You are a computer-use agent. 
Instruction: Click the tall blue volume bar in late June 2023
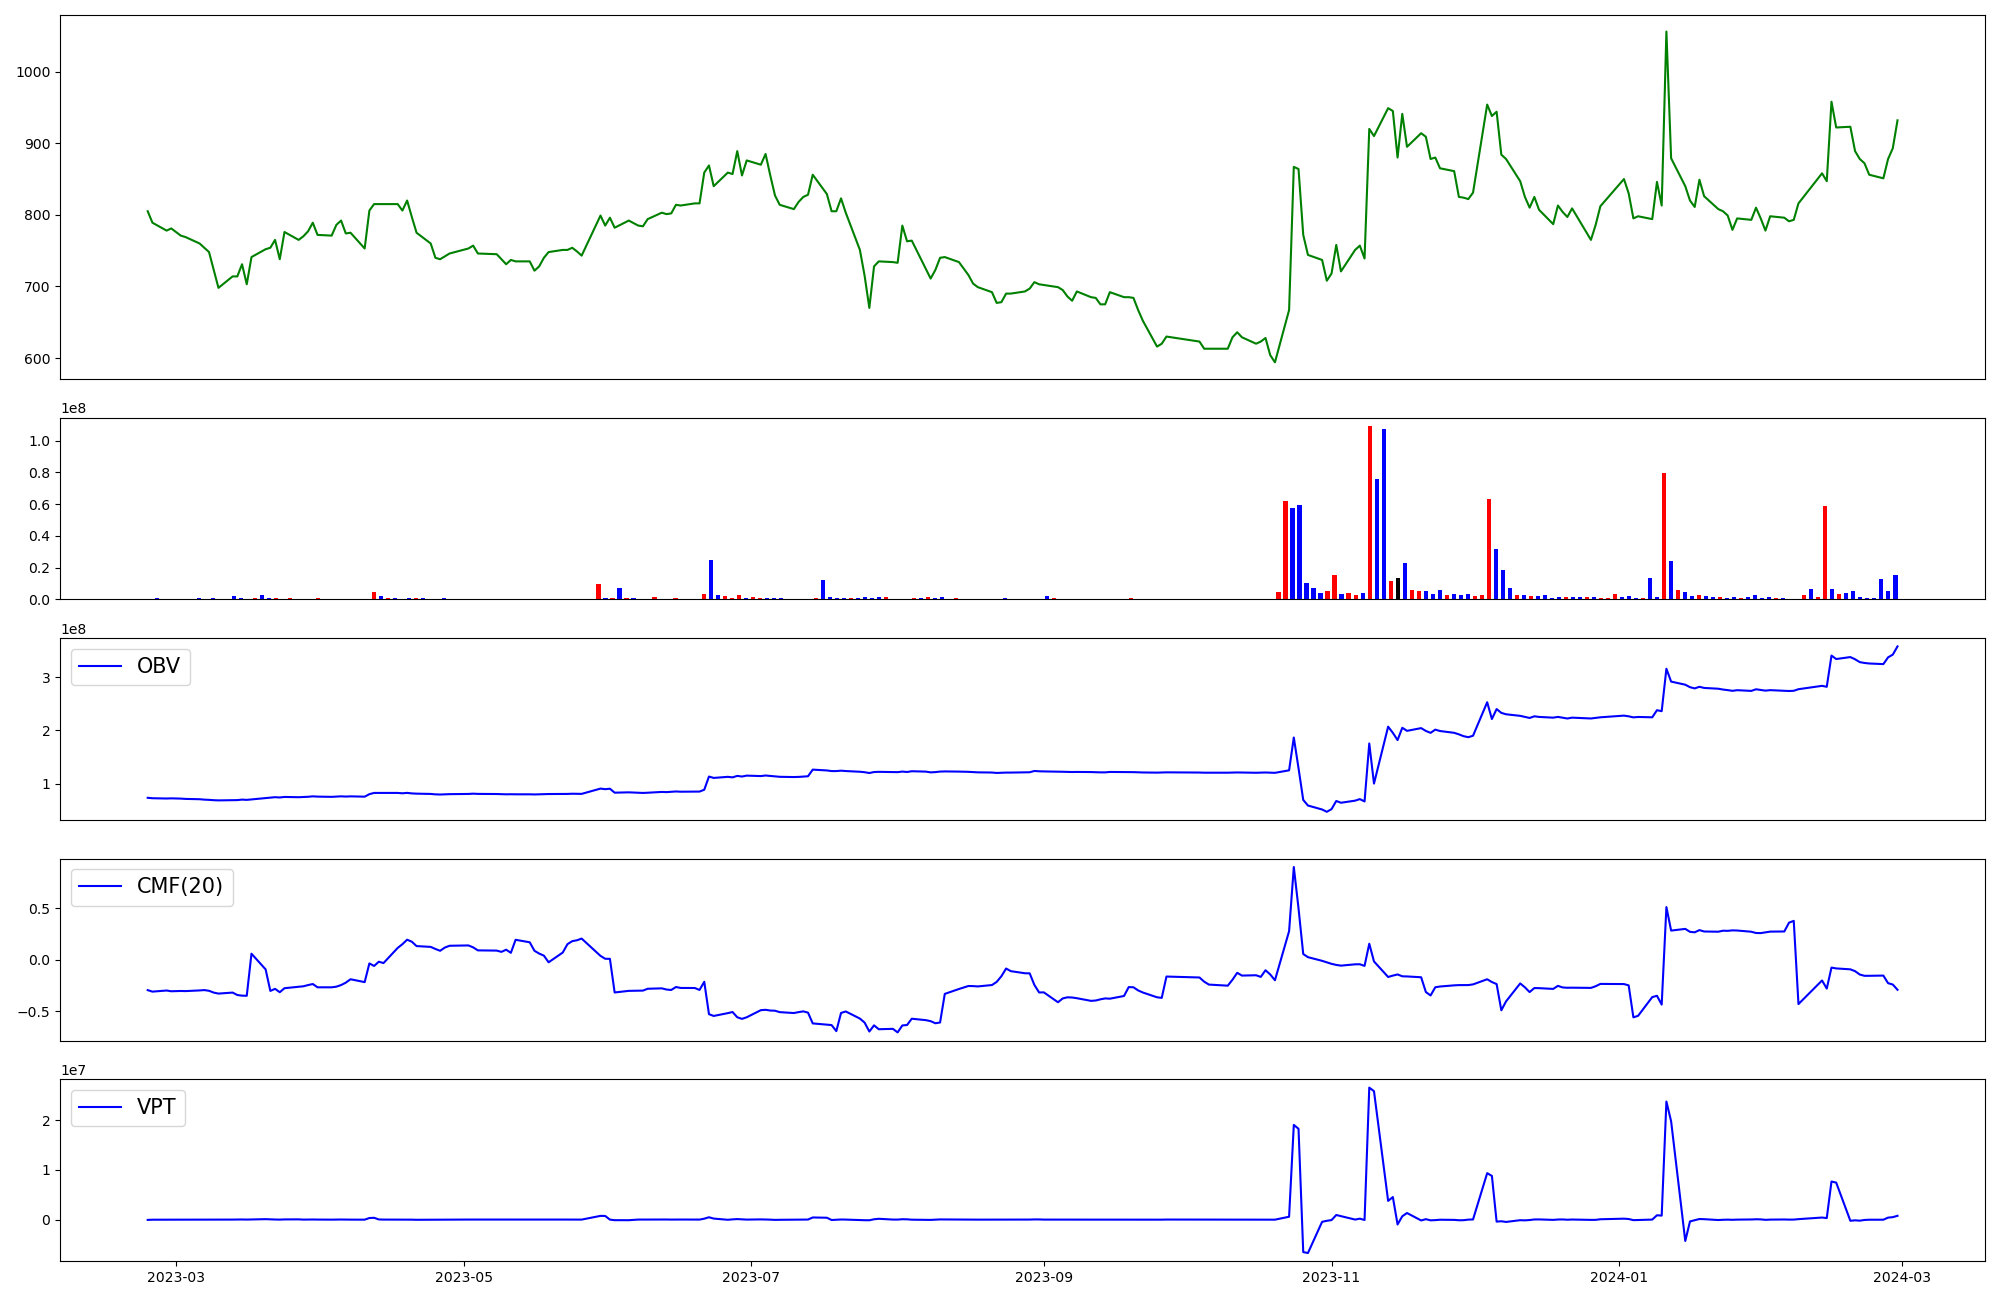coord(711,580)
